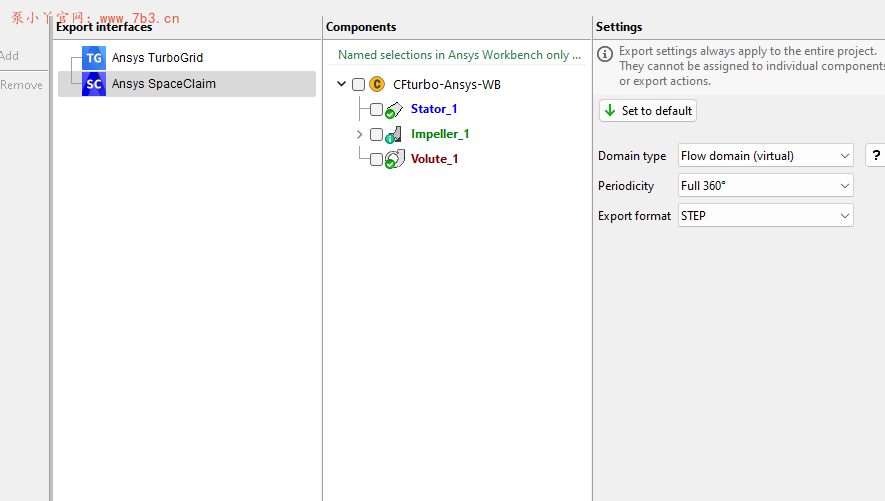This screenshot has height=501, width=885.
Task: Tick the CFturbo-Ansys-WB checkbox
Action: coord(358,85)
